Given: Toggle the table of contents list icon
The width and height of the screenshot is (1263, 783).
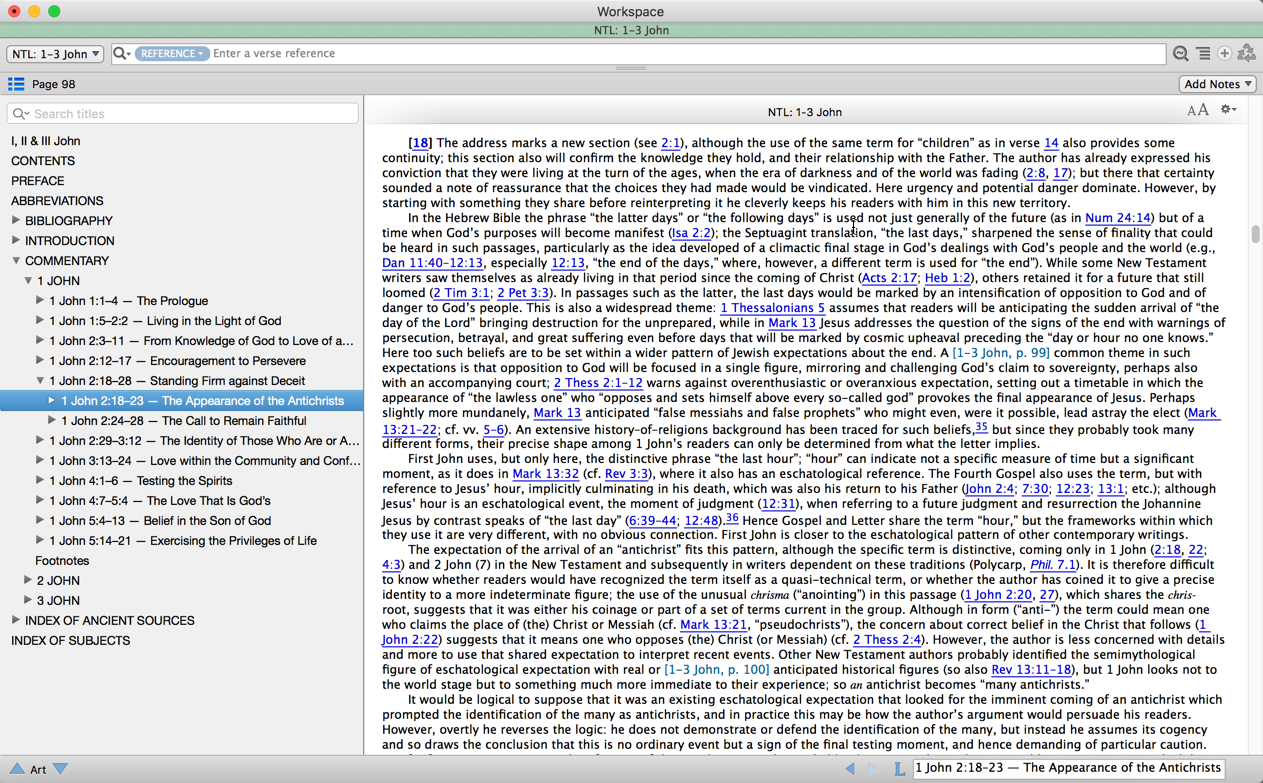Looking at the screenshot, I should coord(16,84).
